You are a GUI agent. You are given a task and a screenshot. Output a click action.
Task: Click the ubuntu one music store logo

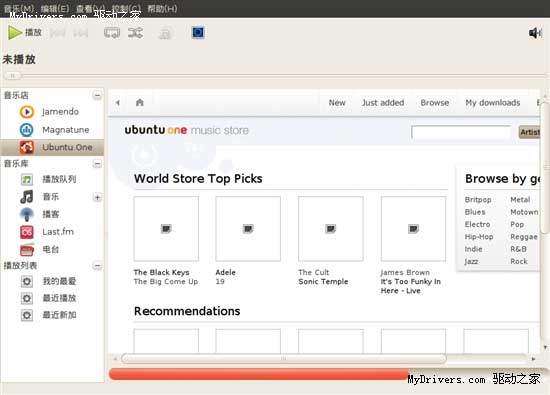[187, 130]
